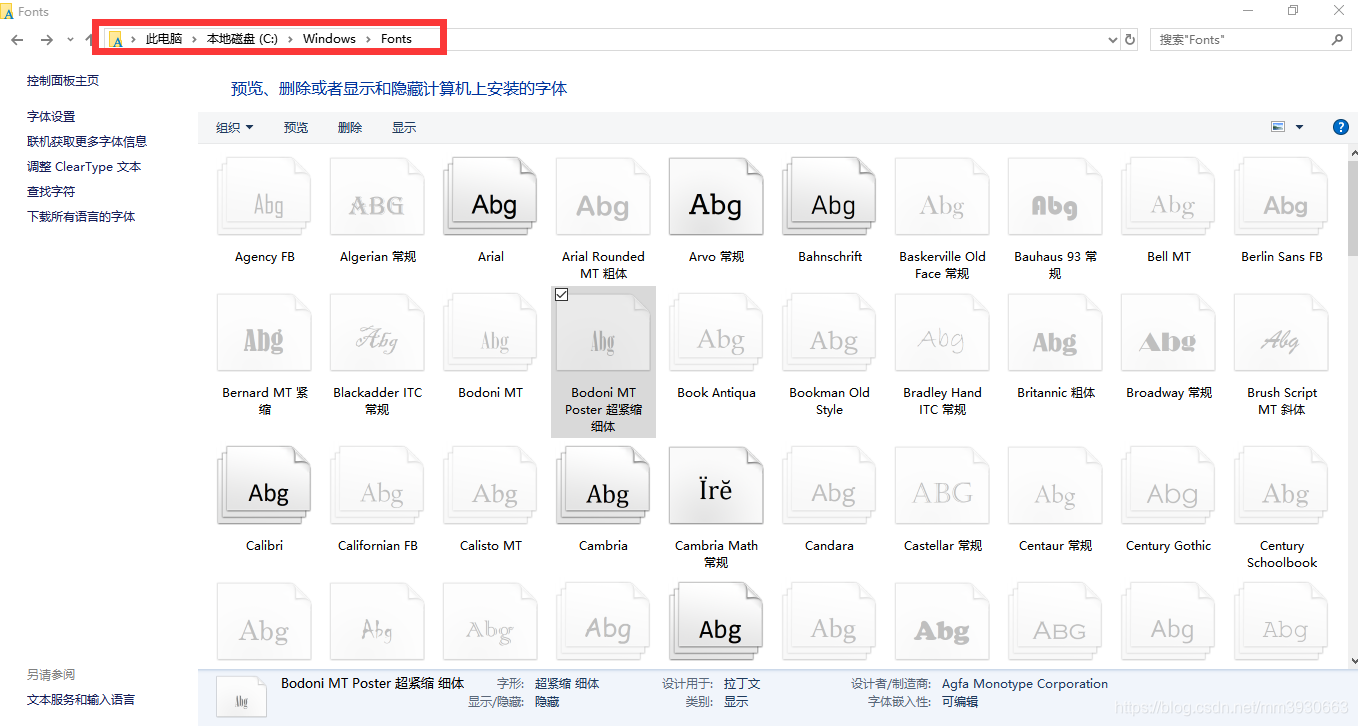
Task: Click 删除 in the toolbar
Action: pos(350,127)
